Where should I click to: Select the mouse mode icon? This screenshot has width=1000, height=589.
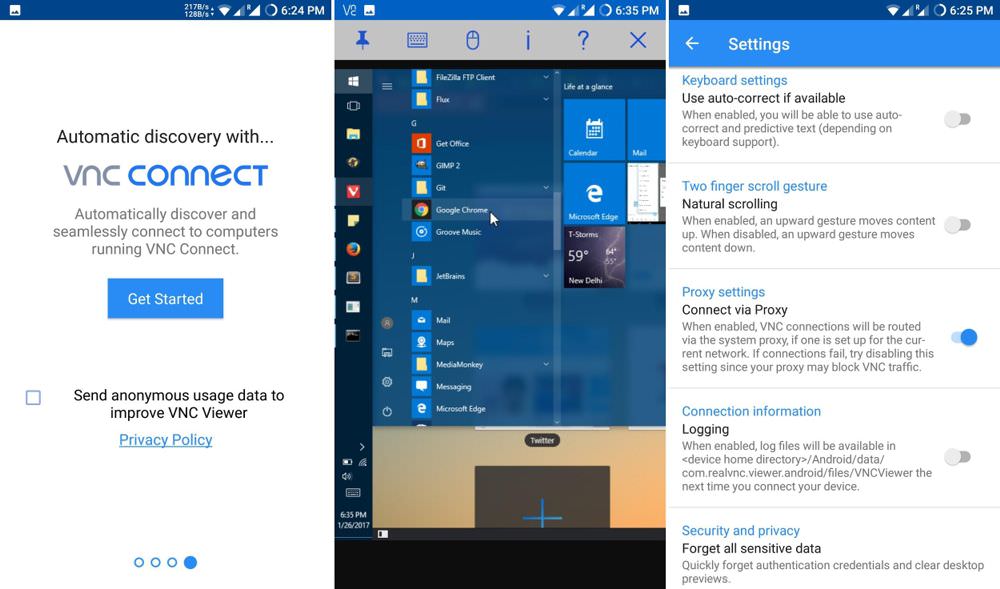[473, 40]
